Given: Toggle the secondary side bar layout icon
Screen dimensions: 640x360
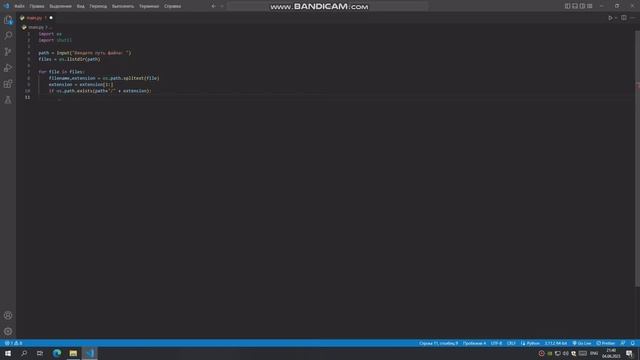Looking at the screenshot, I should pyautogui.click(x=582, y=6).
